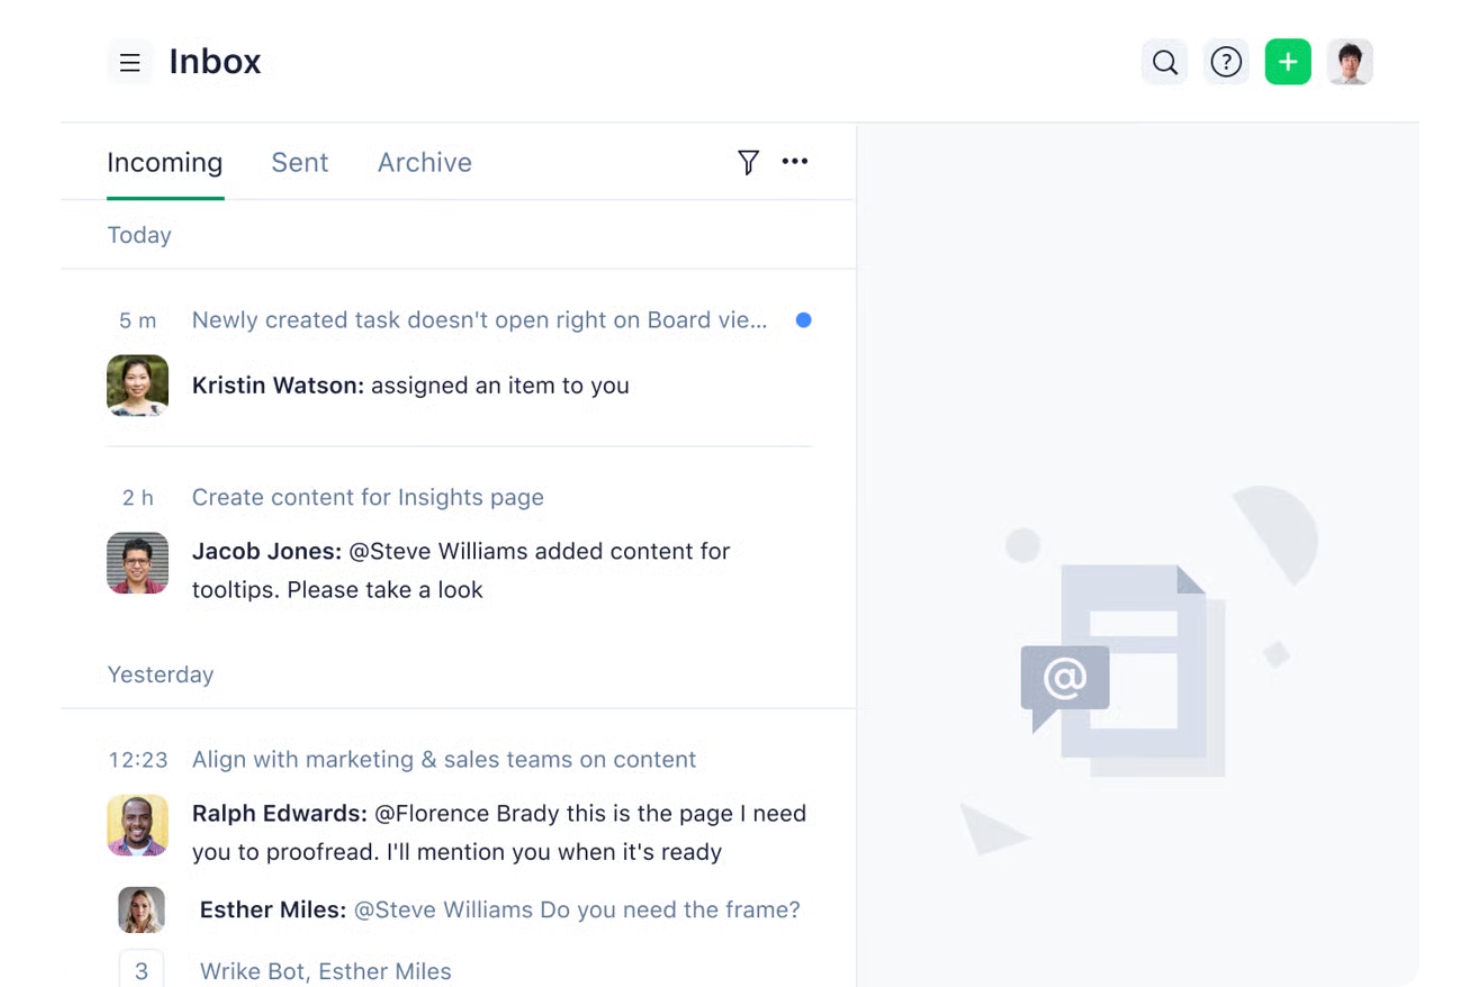Image resolution: width=1480 pixels, height=987 pixels.
Task: Click Kristin Watson's avatar
Action: pos(138,385)
